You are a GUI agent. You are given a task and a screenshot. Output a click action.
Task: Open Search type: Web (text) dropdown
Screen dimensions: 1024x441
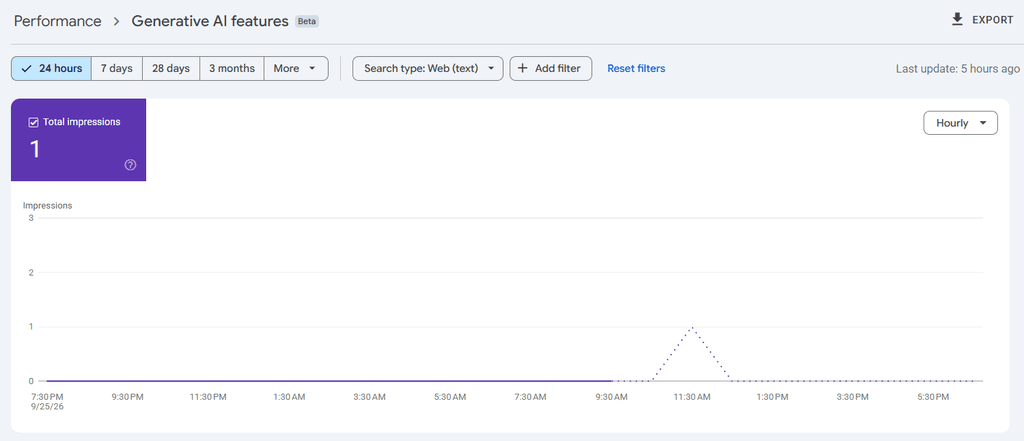point(428,68)
